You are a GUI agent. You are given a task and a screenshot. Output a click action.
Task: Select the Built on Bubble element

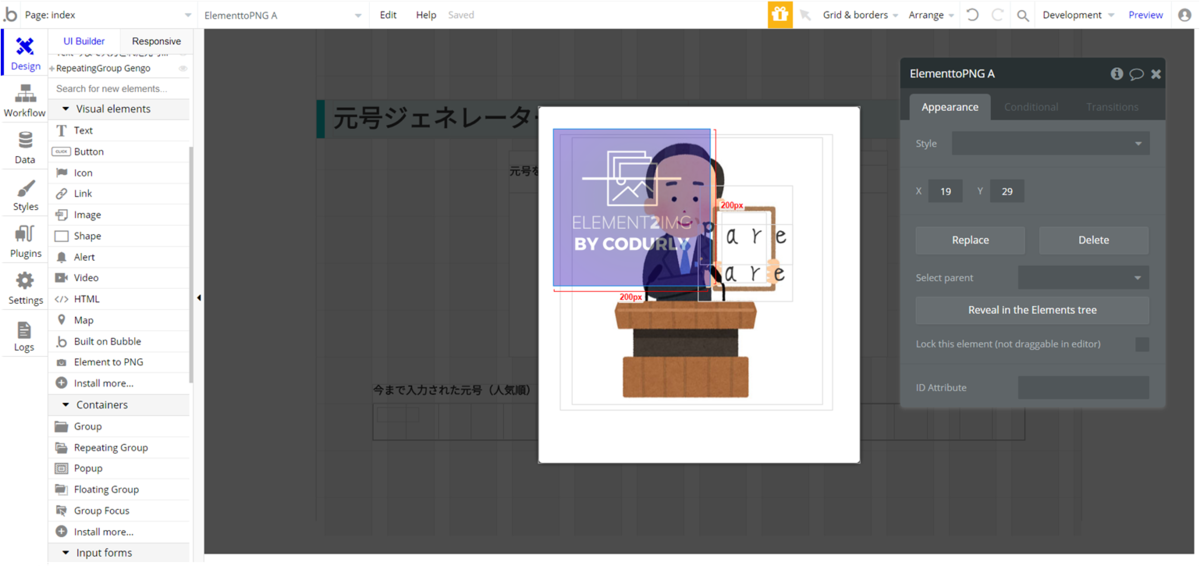119,341
